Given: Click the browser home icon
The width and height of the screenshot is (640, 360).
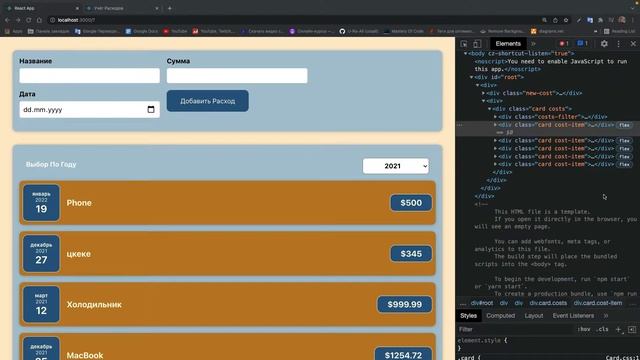Looking at the screenshot, I should click(39, 20).
